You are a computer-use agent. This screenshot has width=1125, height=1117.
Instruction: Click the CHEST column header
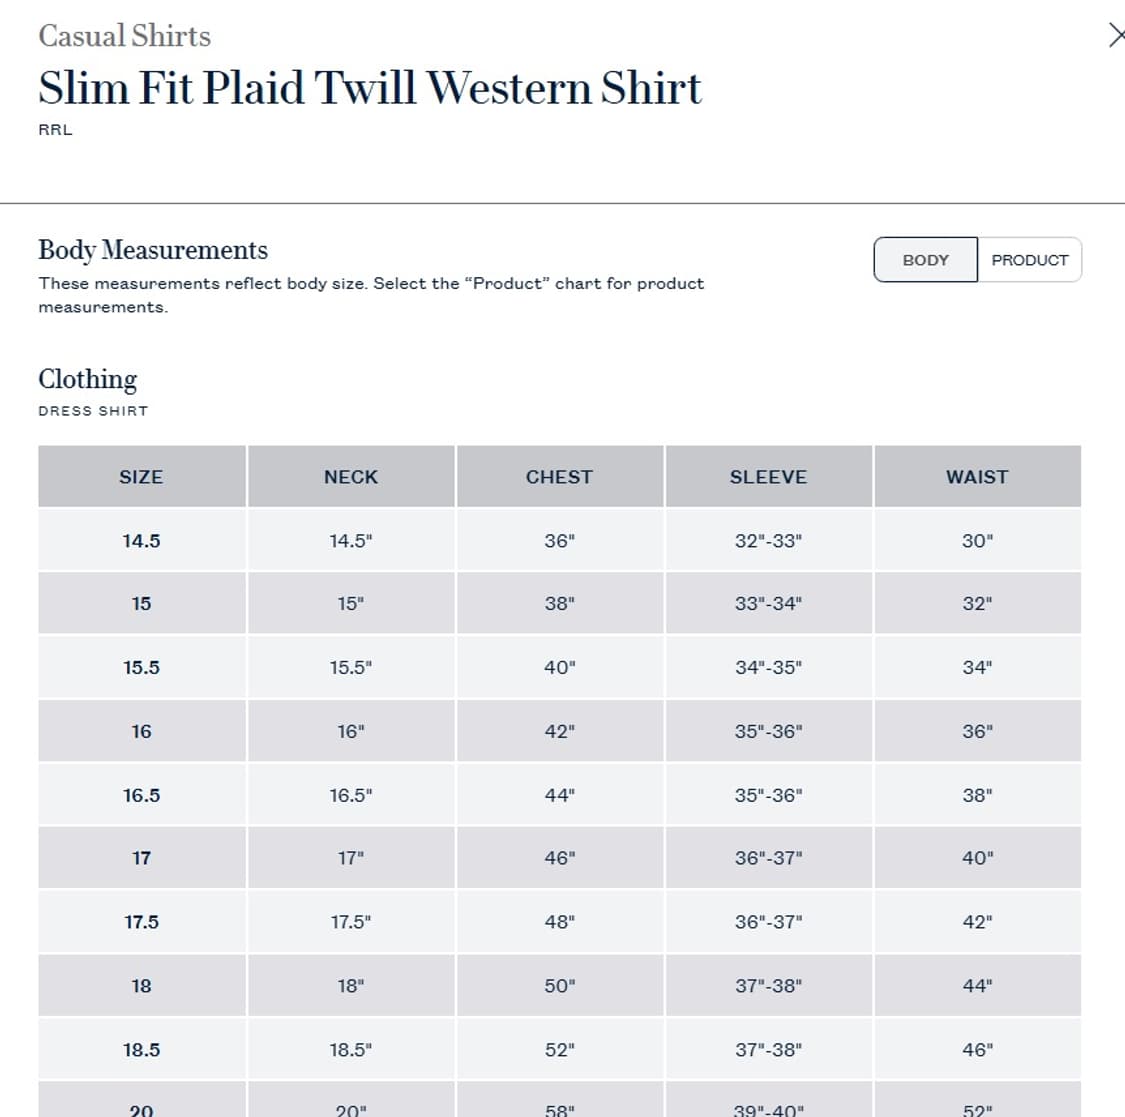coord(559,477)
